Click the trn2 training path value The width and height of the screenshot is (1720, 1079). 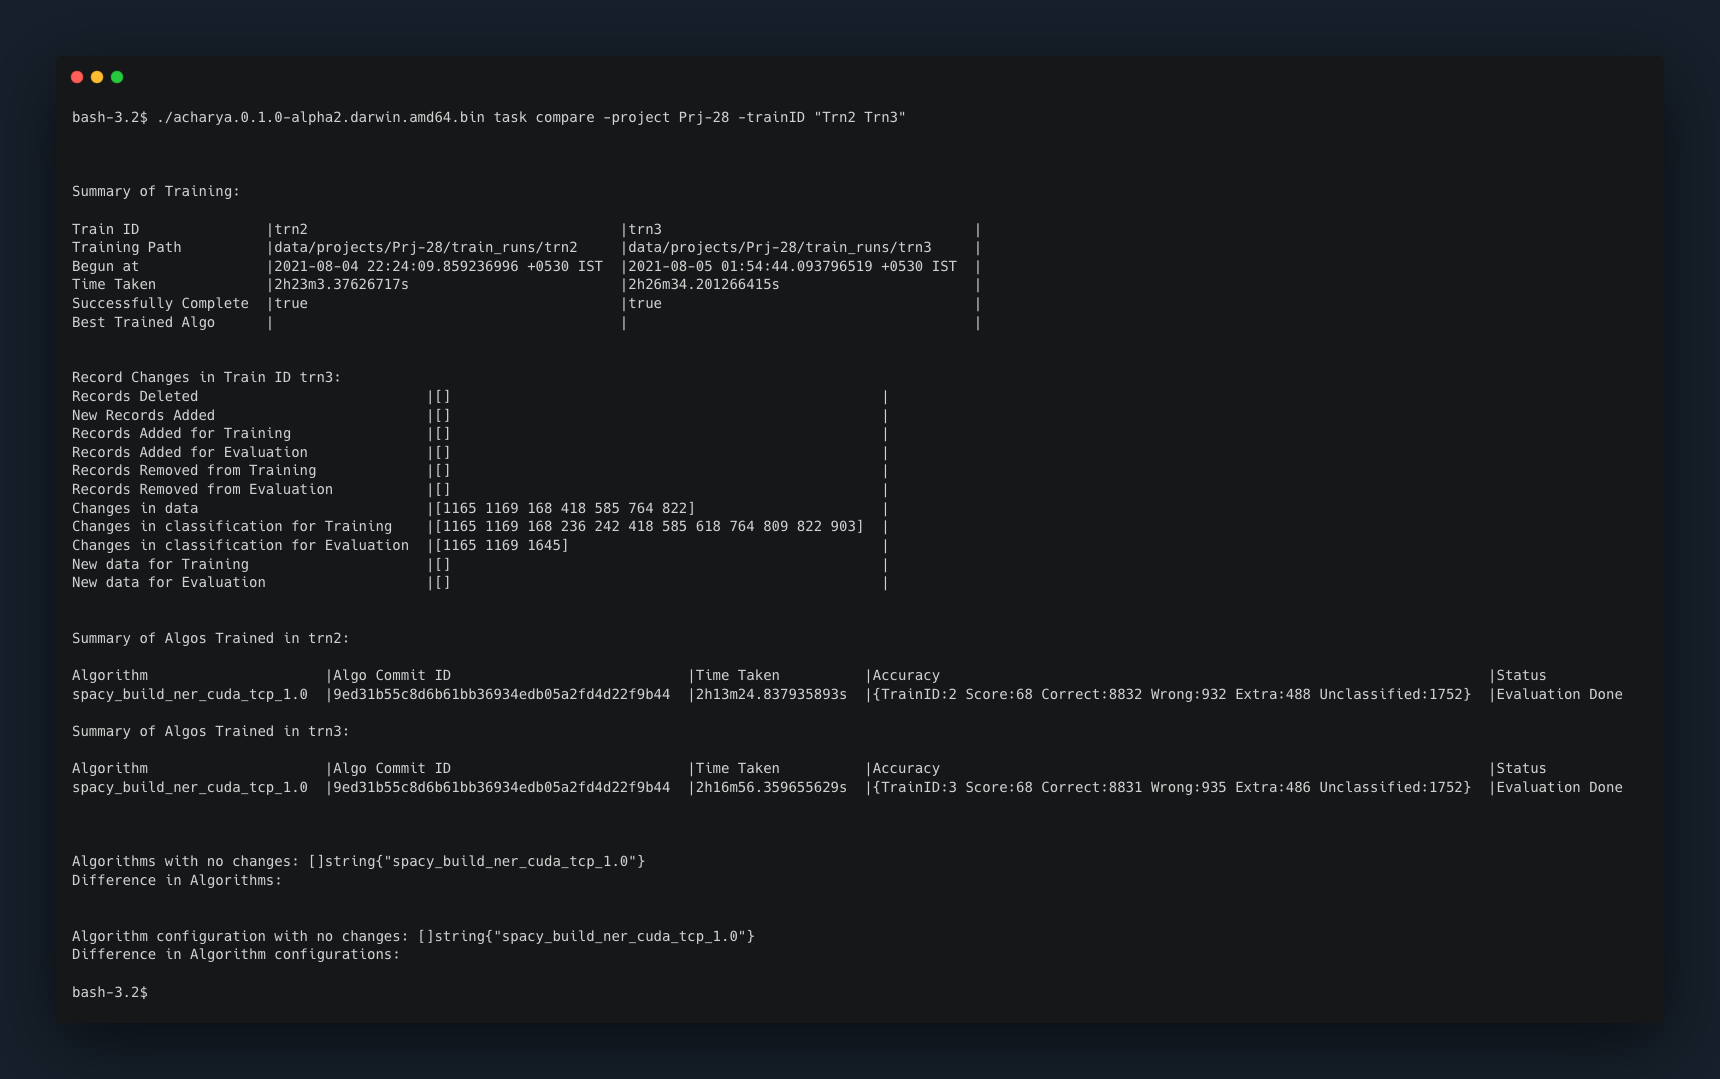click(426, 248)
